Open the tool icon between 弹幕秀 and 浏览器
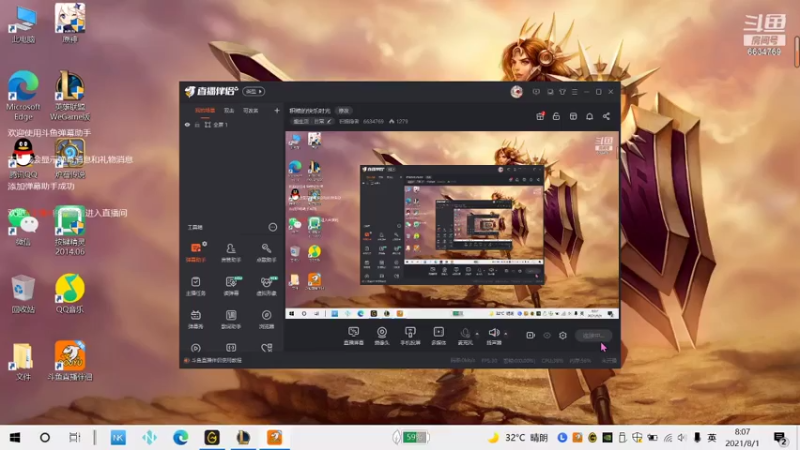The width and height of the screenshot is (800, 450). click(x=231, y=319)
